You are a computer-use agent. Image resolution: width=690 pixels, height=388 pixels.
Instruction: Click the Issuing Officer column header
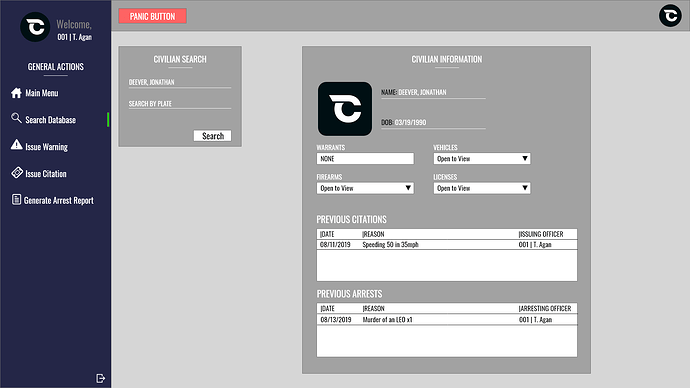click(541, 234)
